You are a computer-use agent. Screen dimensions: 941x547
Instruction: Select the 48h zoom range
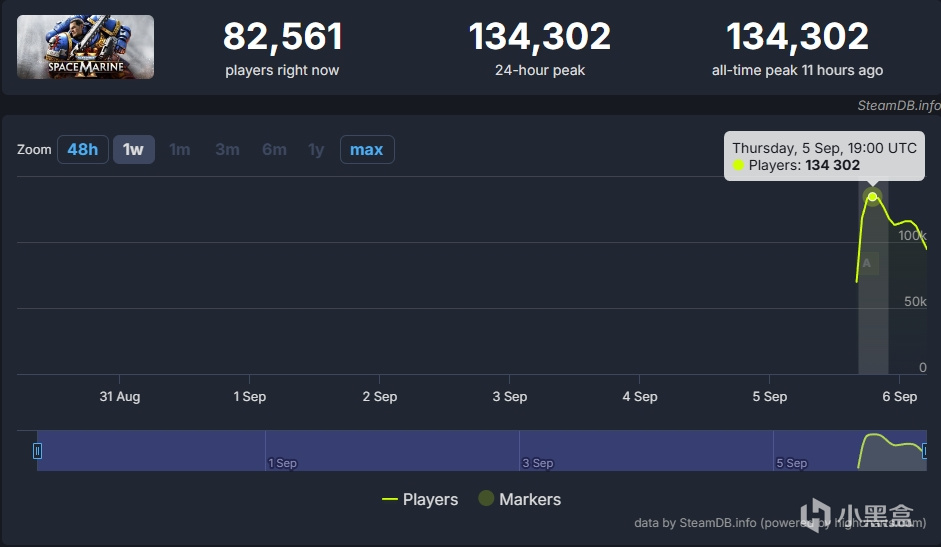pyautogui.click(x=83, y=150)
